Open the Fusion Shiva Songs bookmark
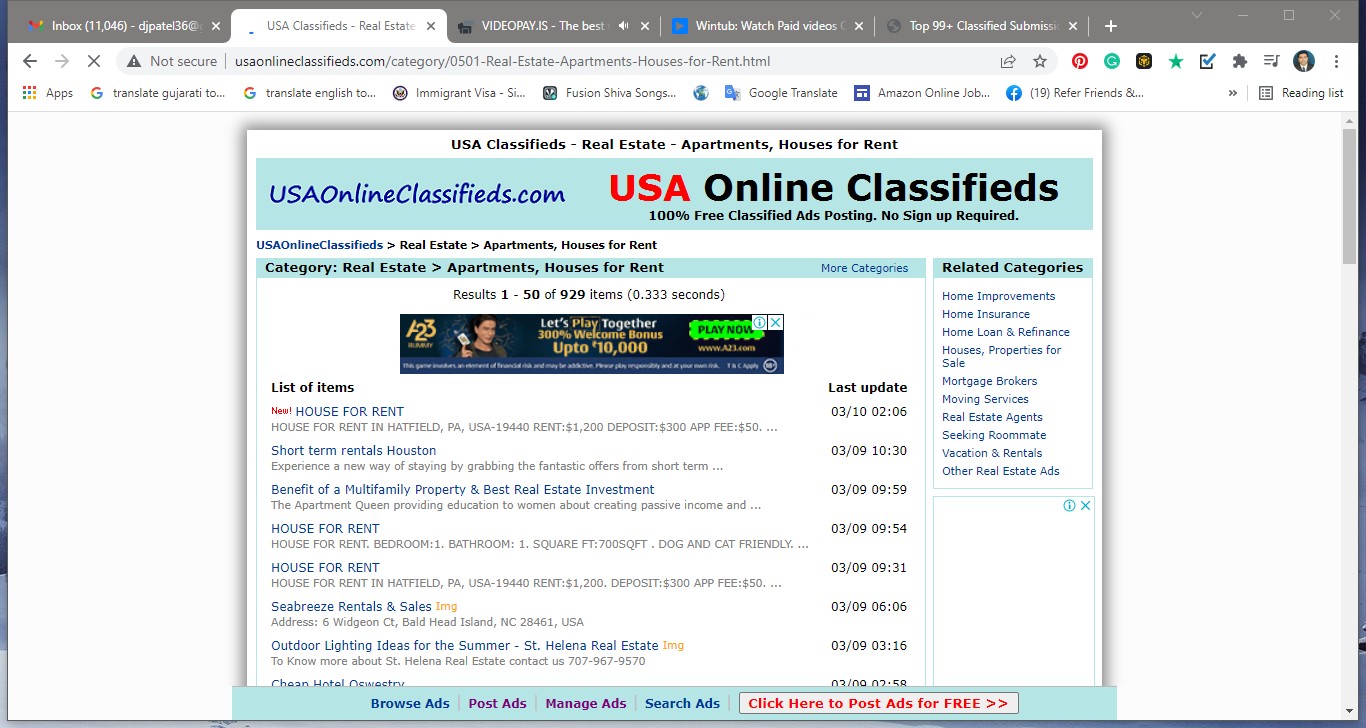Viewport: 1366px width, 728px height. point(610,93)
